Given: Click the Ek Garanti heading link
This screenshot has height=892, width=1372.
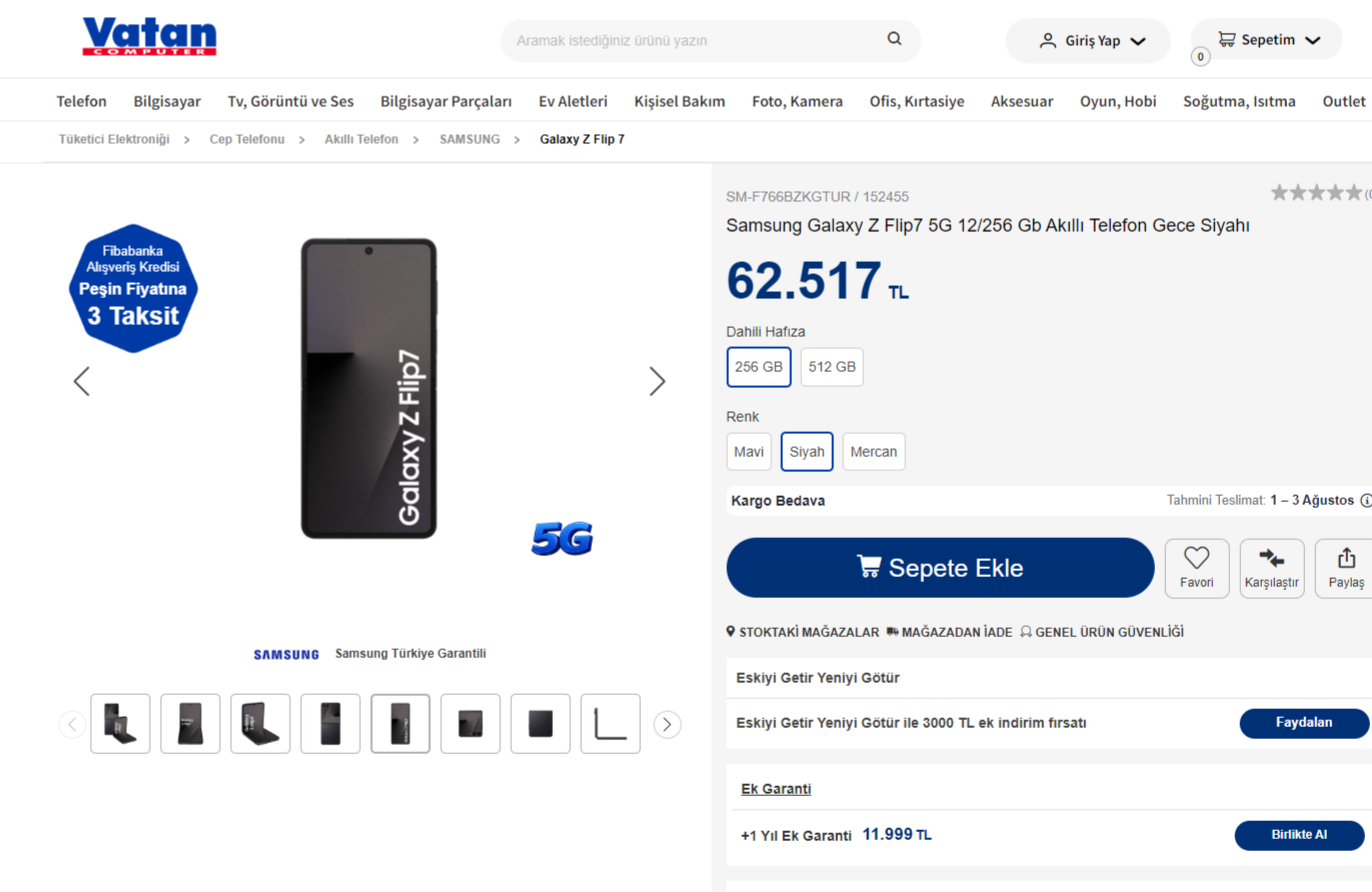Looking at the screenshot, I should point(776,789).
